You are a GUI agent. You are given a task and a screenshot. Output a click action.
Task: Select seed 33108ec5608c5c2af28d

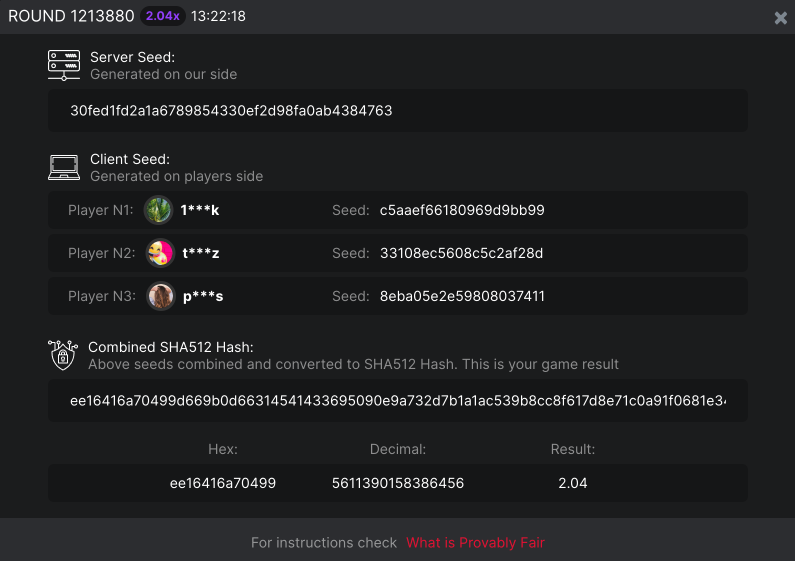461,253
